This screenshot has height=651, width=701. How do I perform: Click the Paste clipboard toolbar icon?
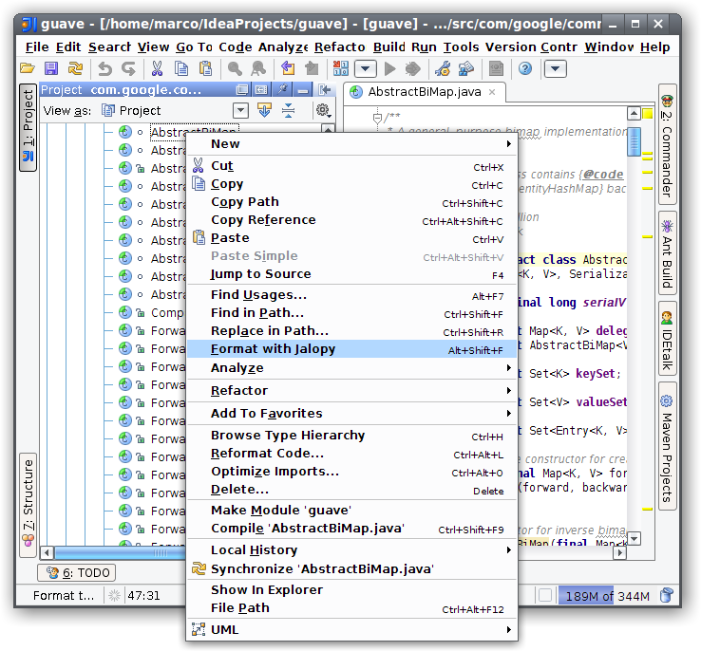[205, 68]
